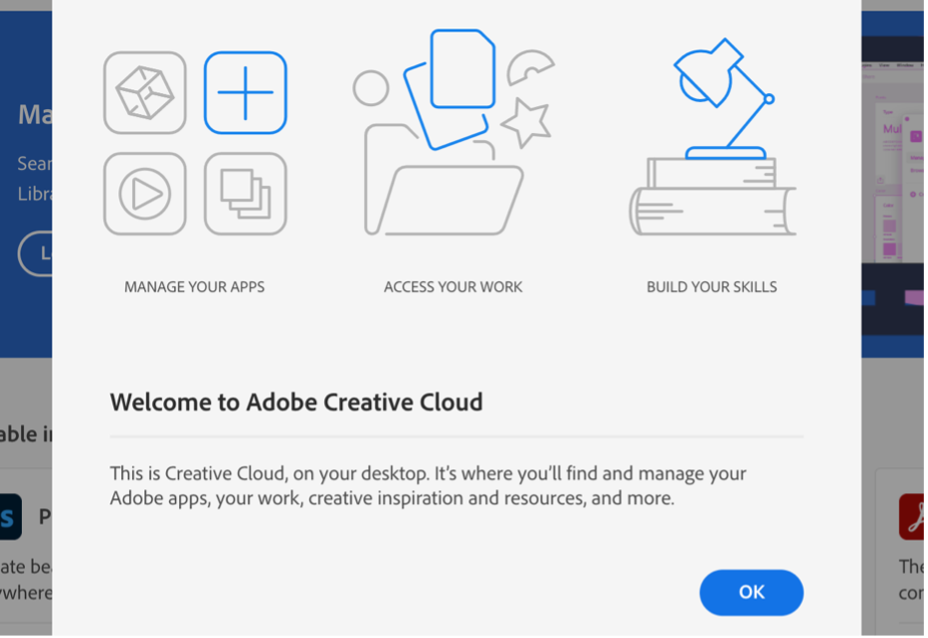Image resolution: width=928 pixels, height=638 pixels.
Task: Click the red Acrobat icon behind the dialog
Action: (x=912, y=517)
